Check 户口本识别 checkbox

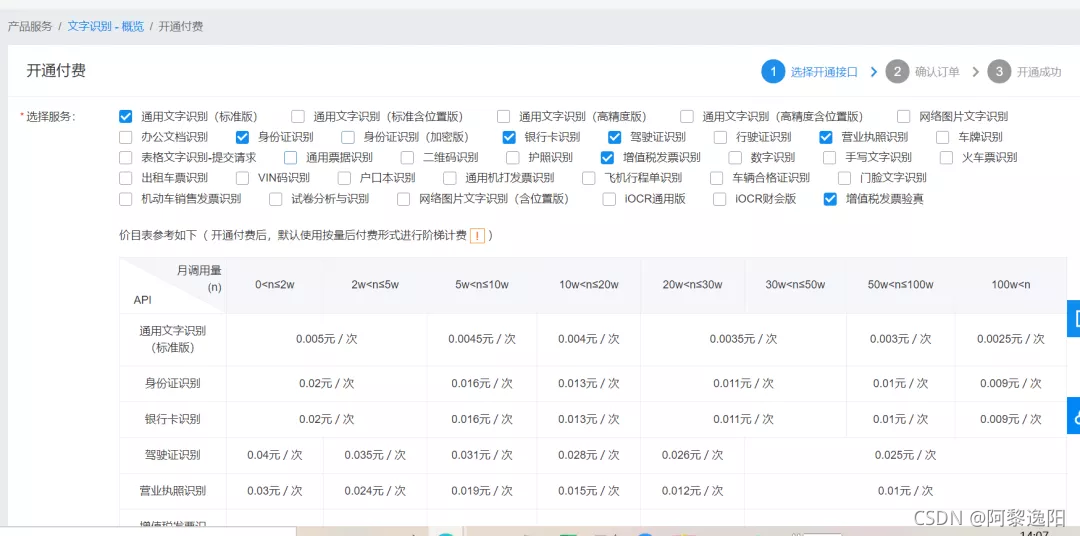344,178
